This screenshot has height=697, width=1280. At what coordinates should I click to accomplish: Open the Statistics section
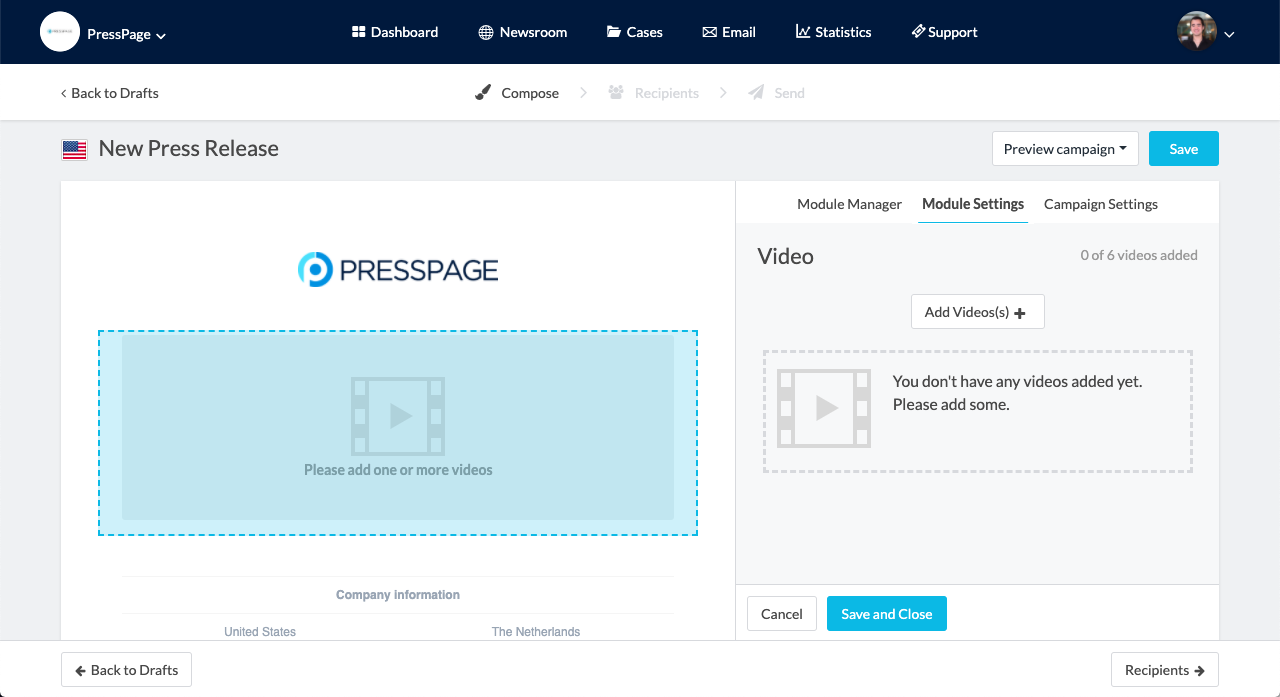click(834, 32)
